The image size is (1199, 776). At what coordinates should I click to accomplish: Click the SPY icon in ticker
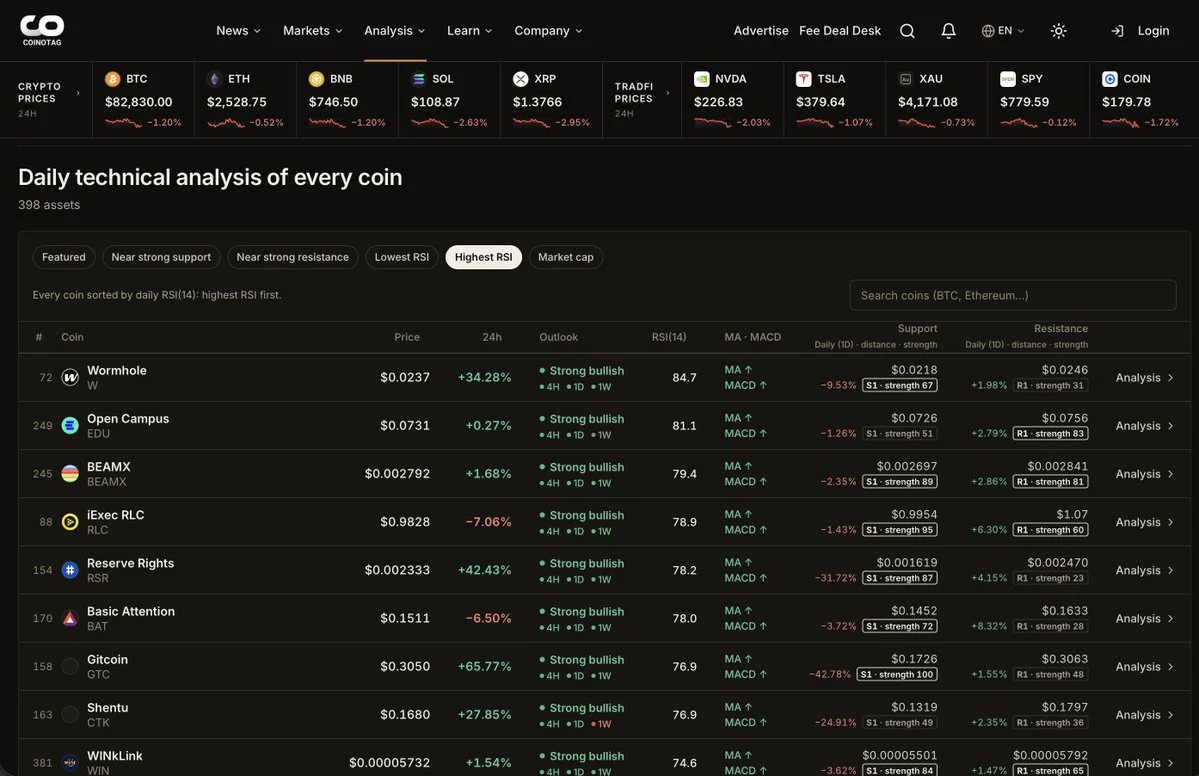[1008, 79]
